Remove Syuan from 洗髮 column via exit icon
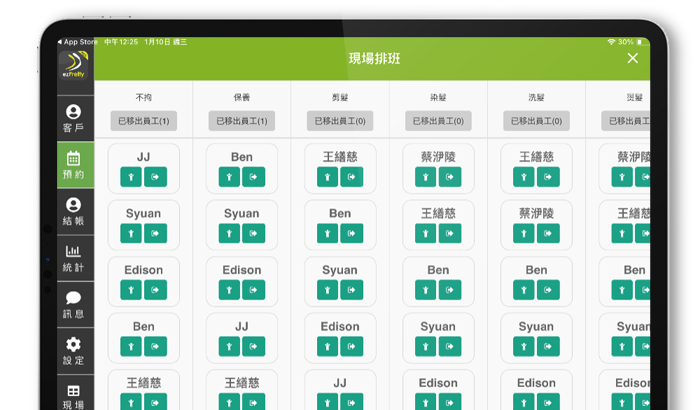700x410 pixels. 548,346
